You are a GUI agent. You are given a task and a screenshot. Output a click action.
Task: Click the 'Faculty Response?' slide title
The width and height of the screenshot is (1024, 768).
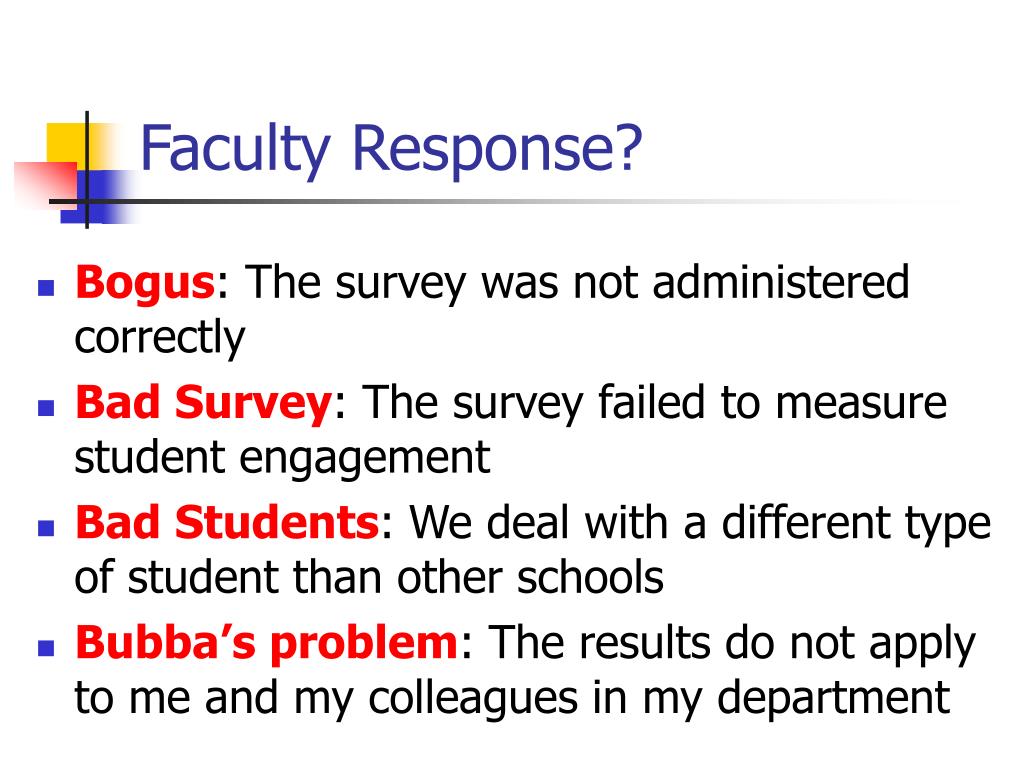click(391, 150)
